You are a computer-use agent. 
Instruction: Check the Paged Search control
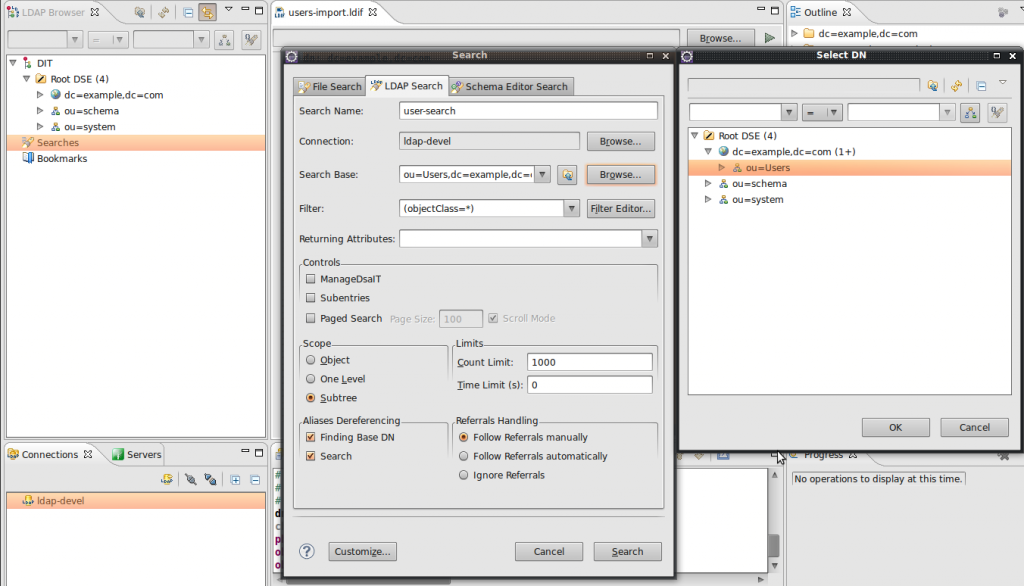tap(310, 318)
